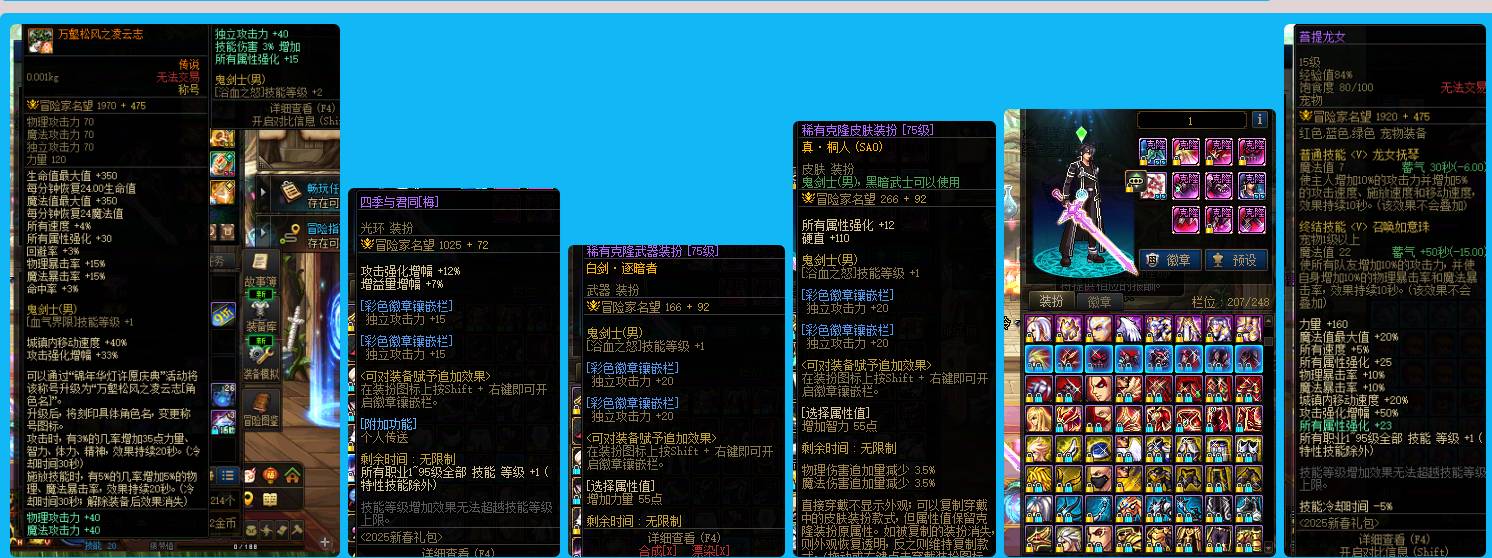Click 稀有克隆皮肤装扮 [75级] header
Viewport: 1492px width, 558px height.
[867, 130]
